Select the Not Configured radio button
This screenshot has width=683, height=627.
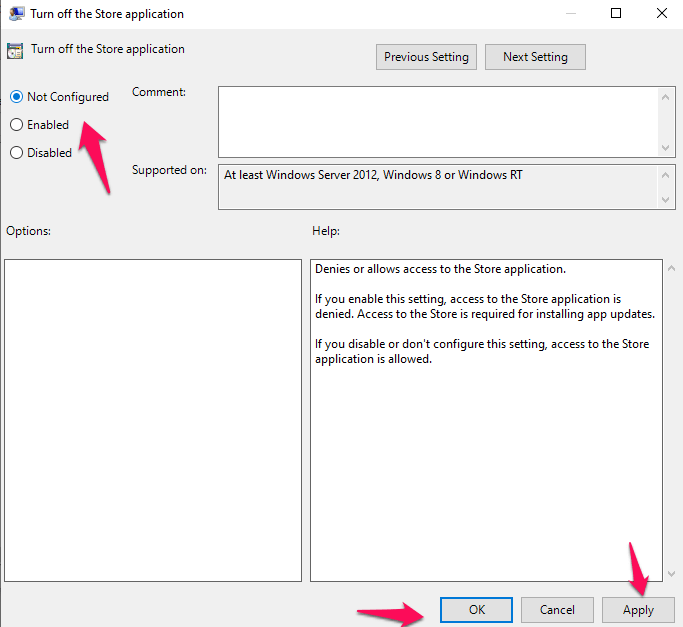pyautogui.click(x=17, y=97)
